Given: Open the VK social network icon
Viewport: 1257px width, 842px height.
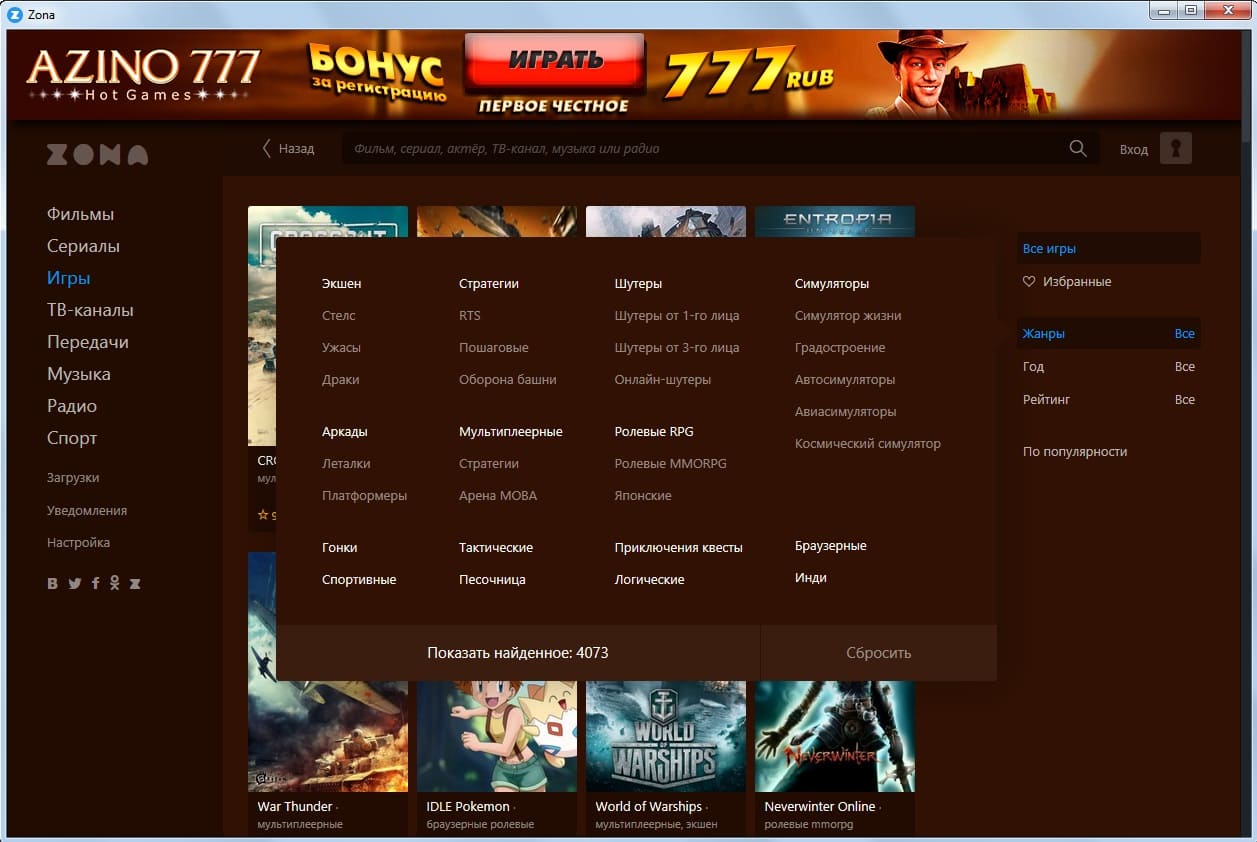Looking at the screenshot, I should point(53,583).
